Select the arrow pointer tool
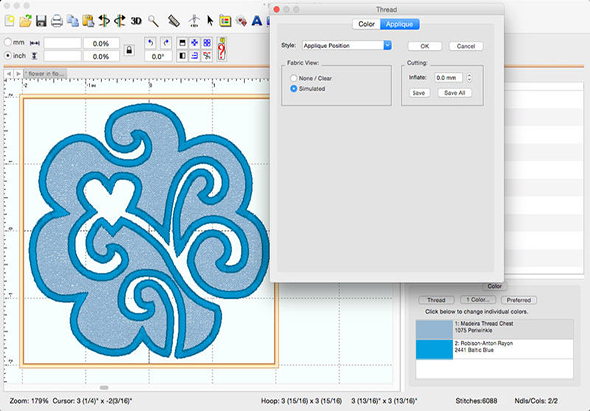The width and height of the screenshot is (590, 411). [210, 21]
